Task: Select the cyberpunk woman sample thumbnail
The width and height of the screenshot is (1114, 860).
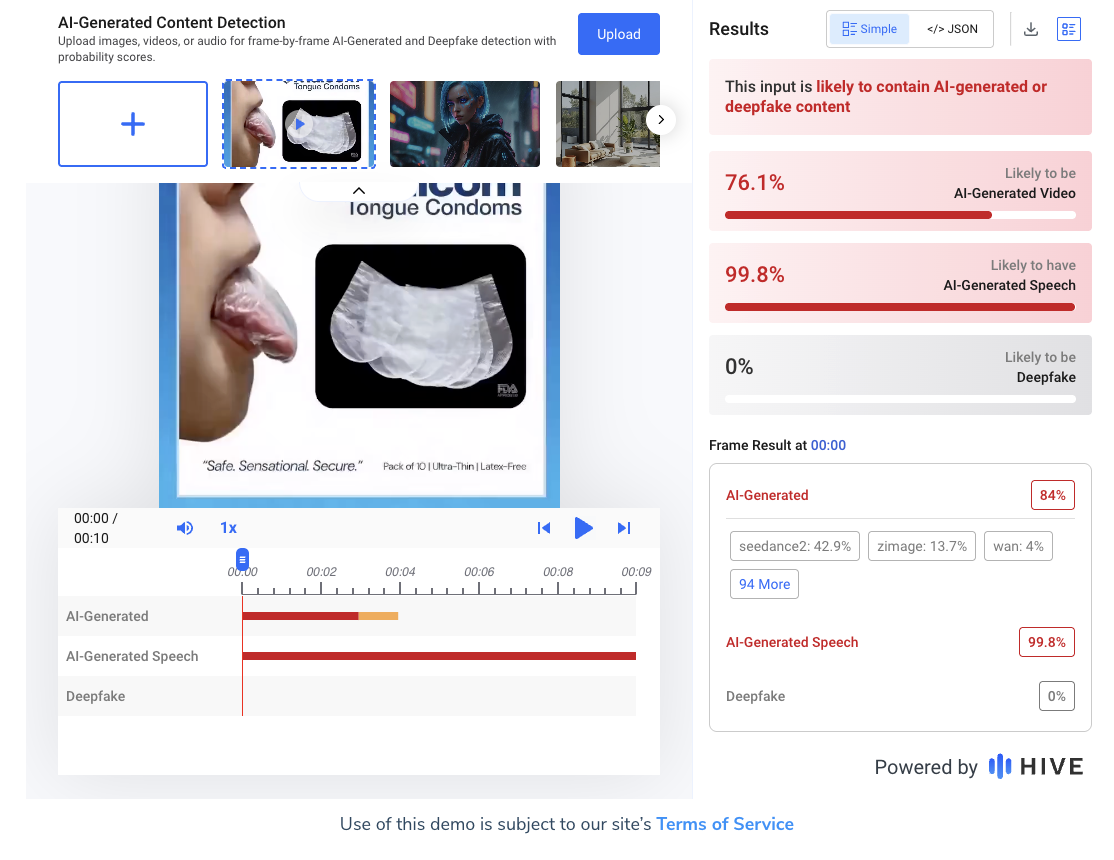Action: (464, 124)
